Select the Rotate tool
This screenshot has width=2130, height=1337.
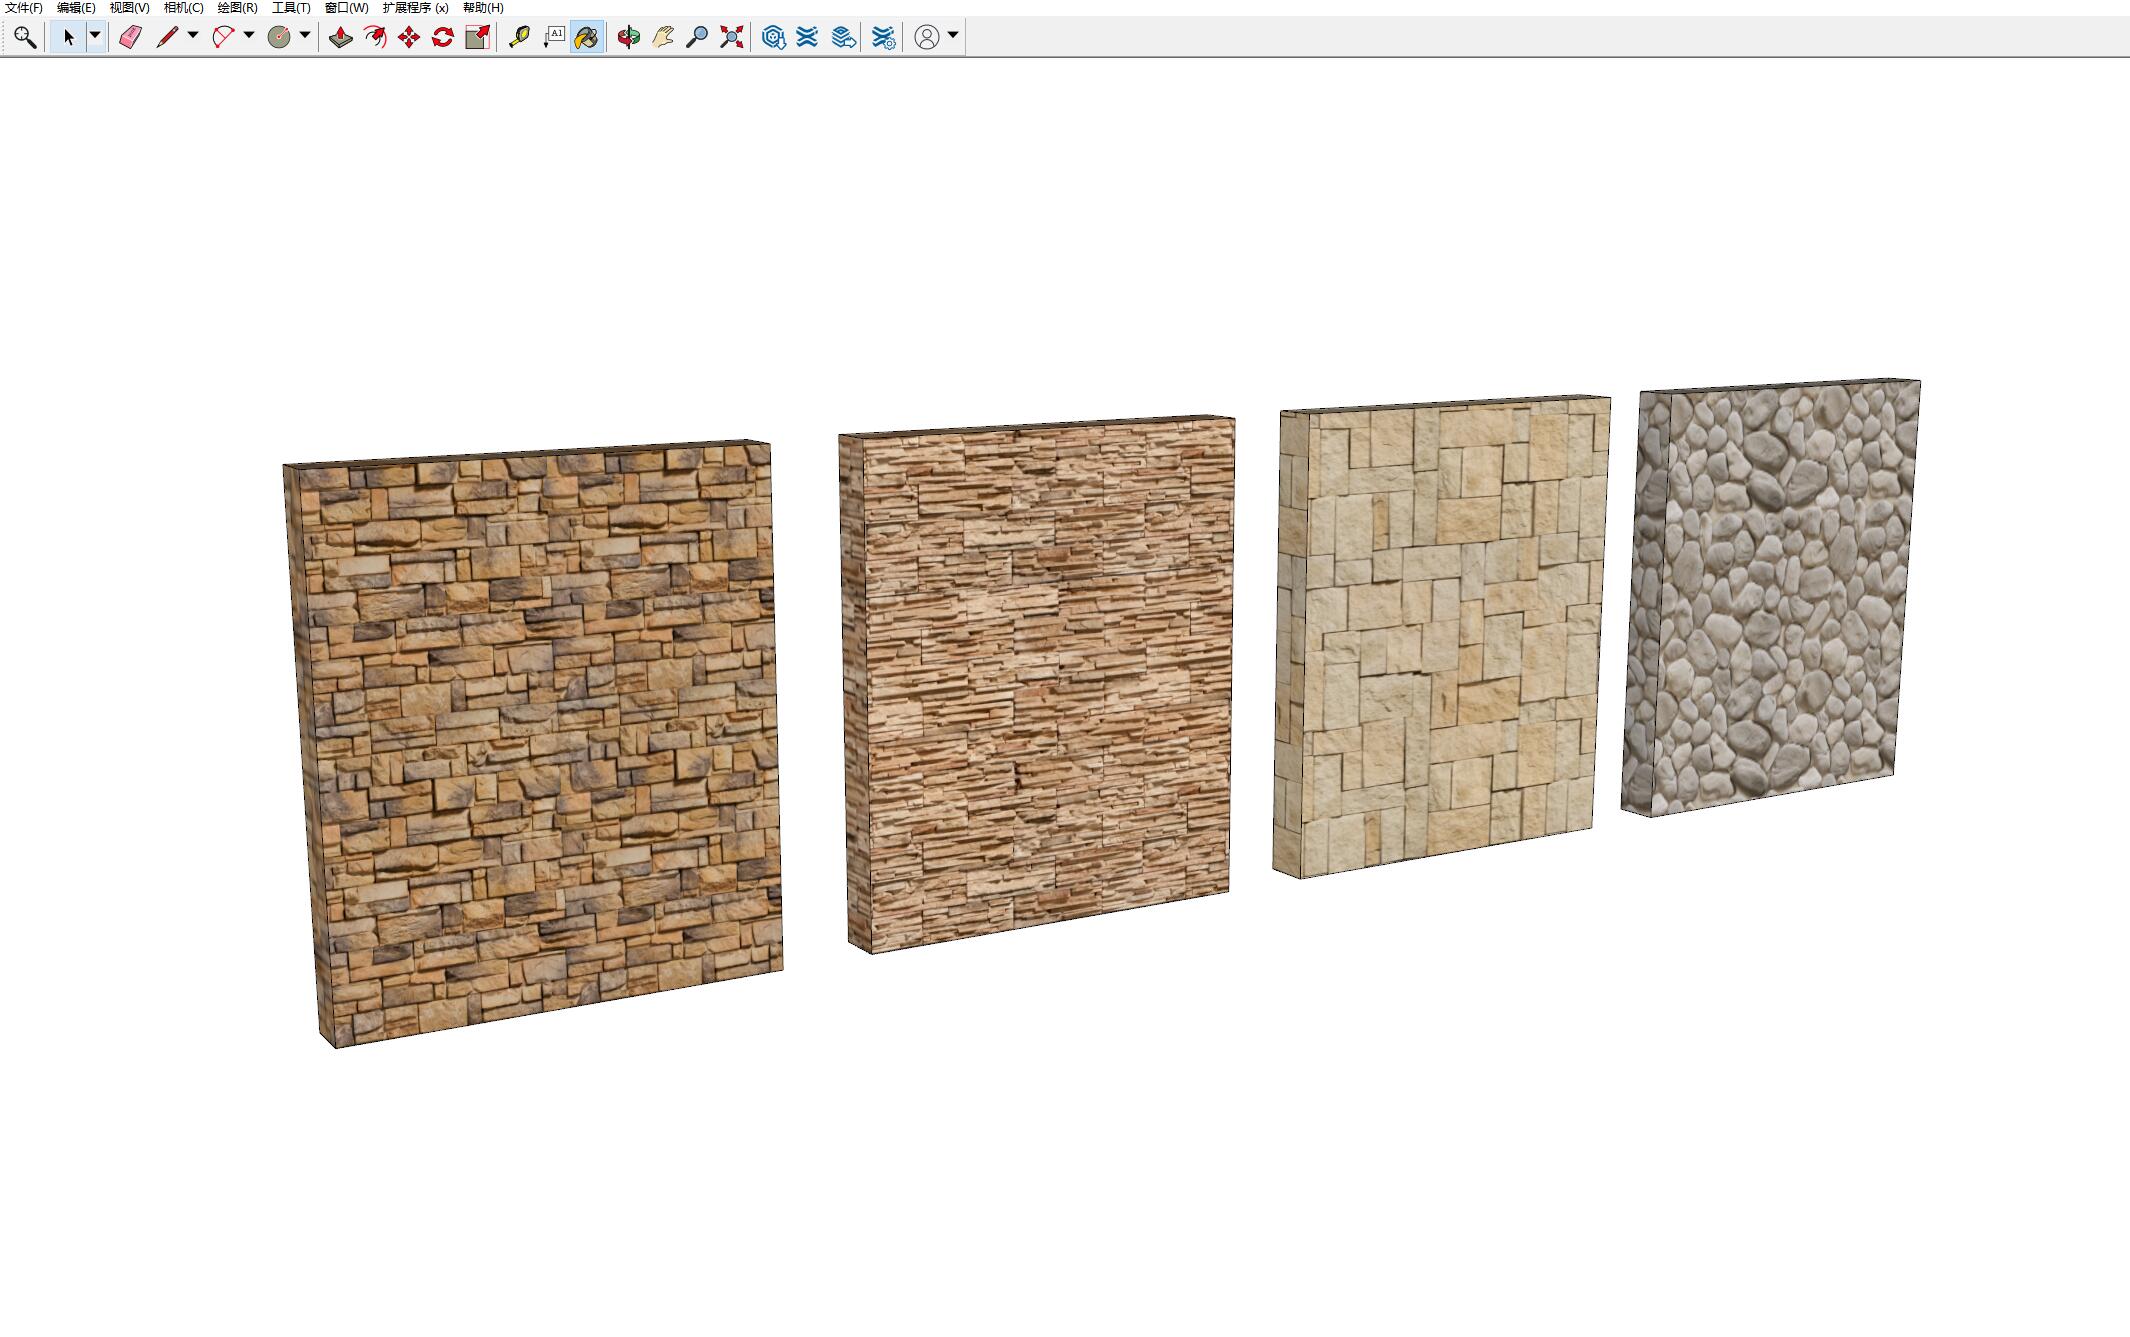tap(443, 37)
